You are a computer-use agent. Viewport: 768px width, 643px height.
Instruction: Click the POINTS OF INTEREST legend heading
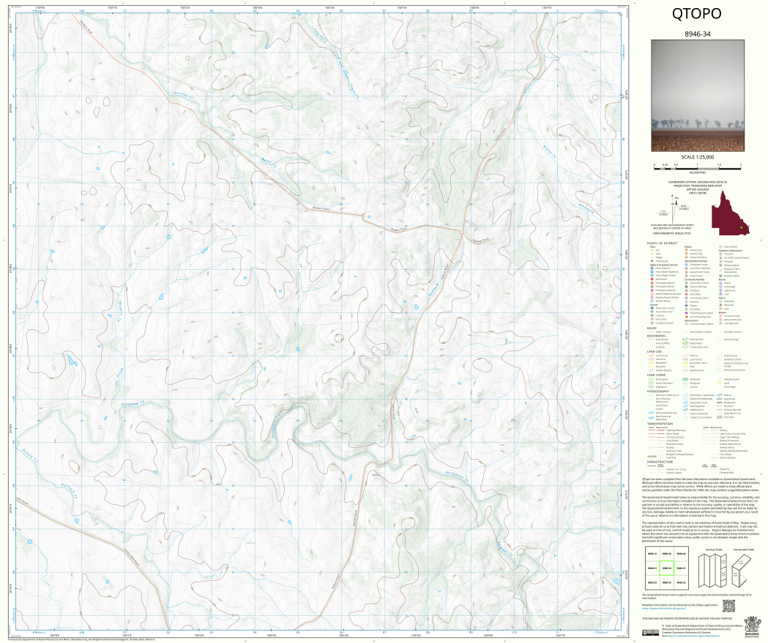661,243
